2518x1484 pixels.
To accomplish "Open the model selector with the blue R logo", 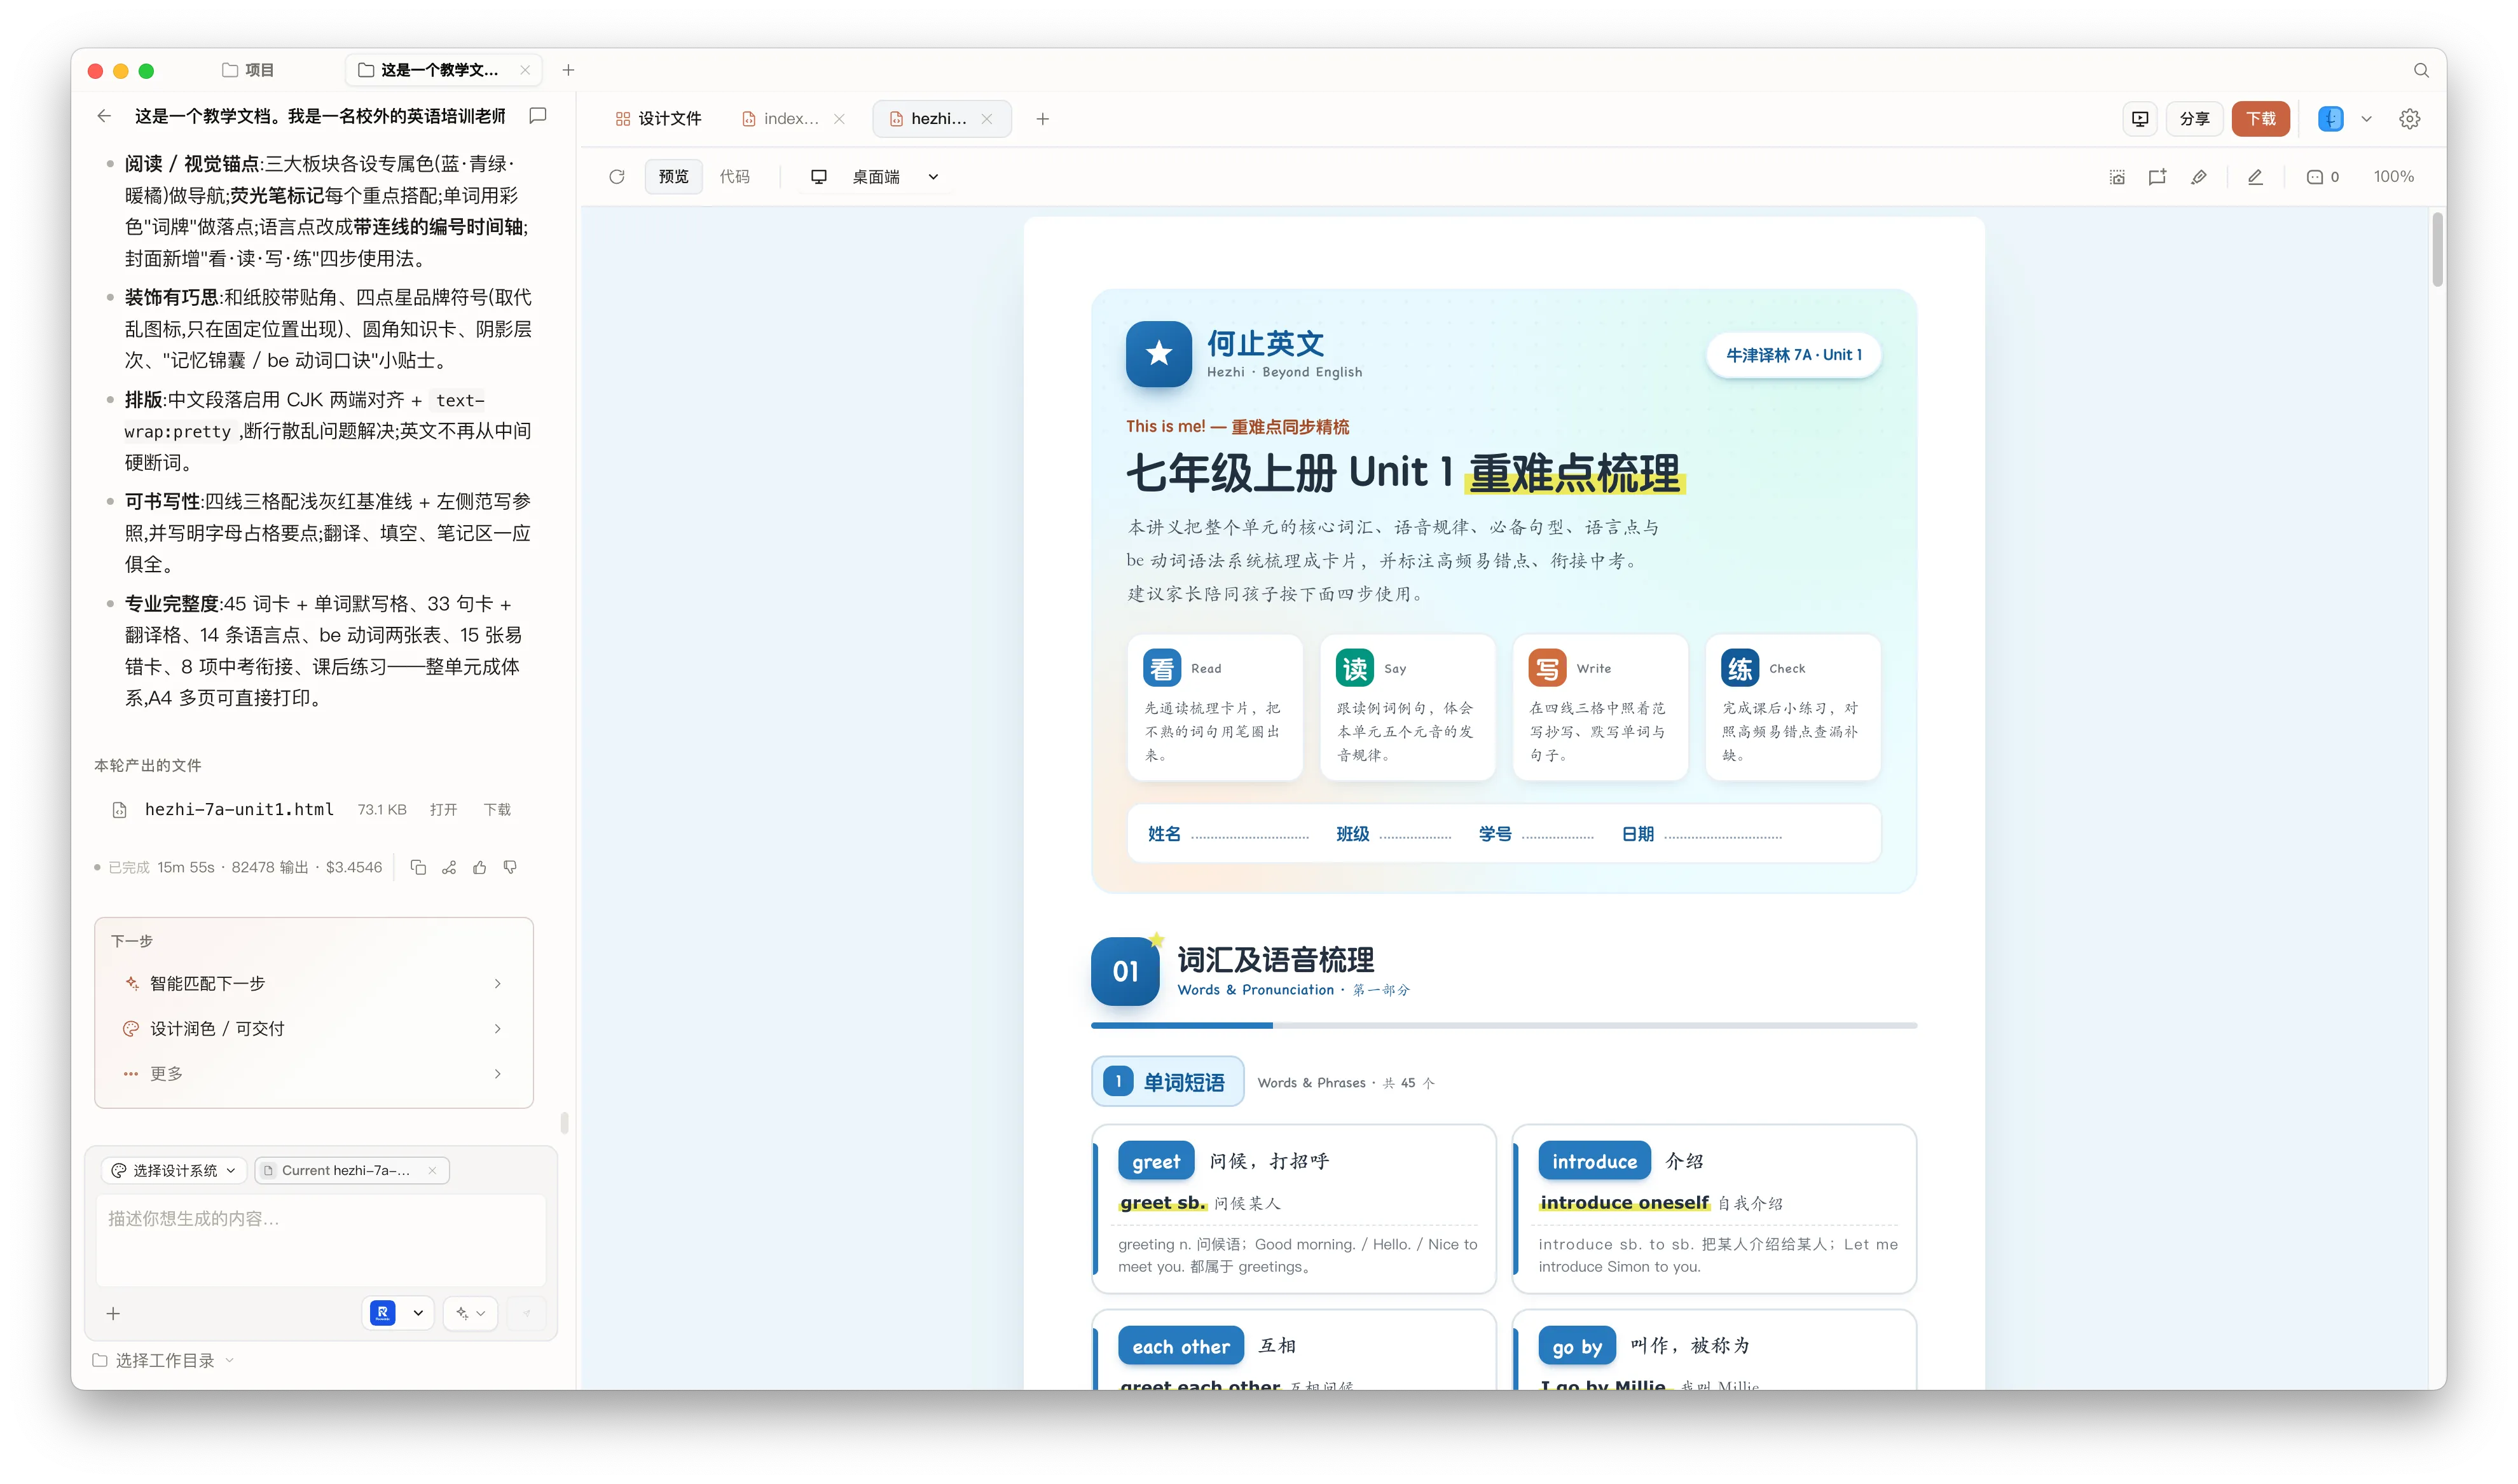I will 398,1313.
